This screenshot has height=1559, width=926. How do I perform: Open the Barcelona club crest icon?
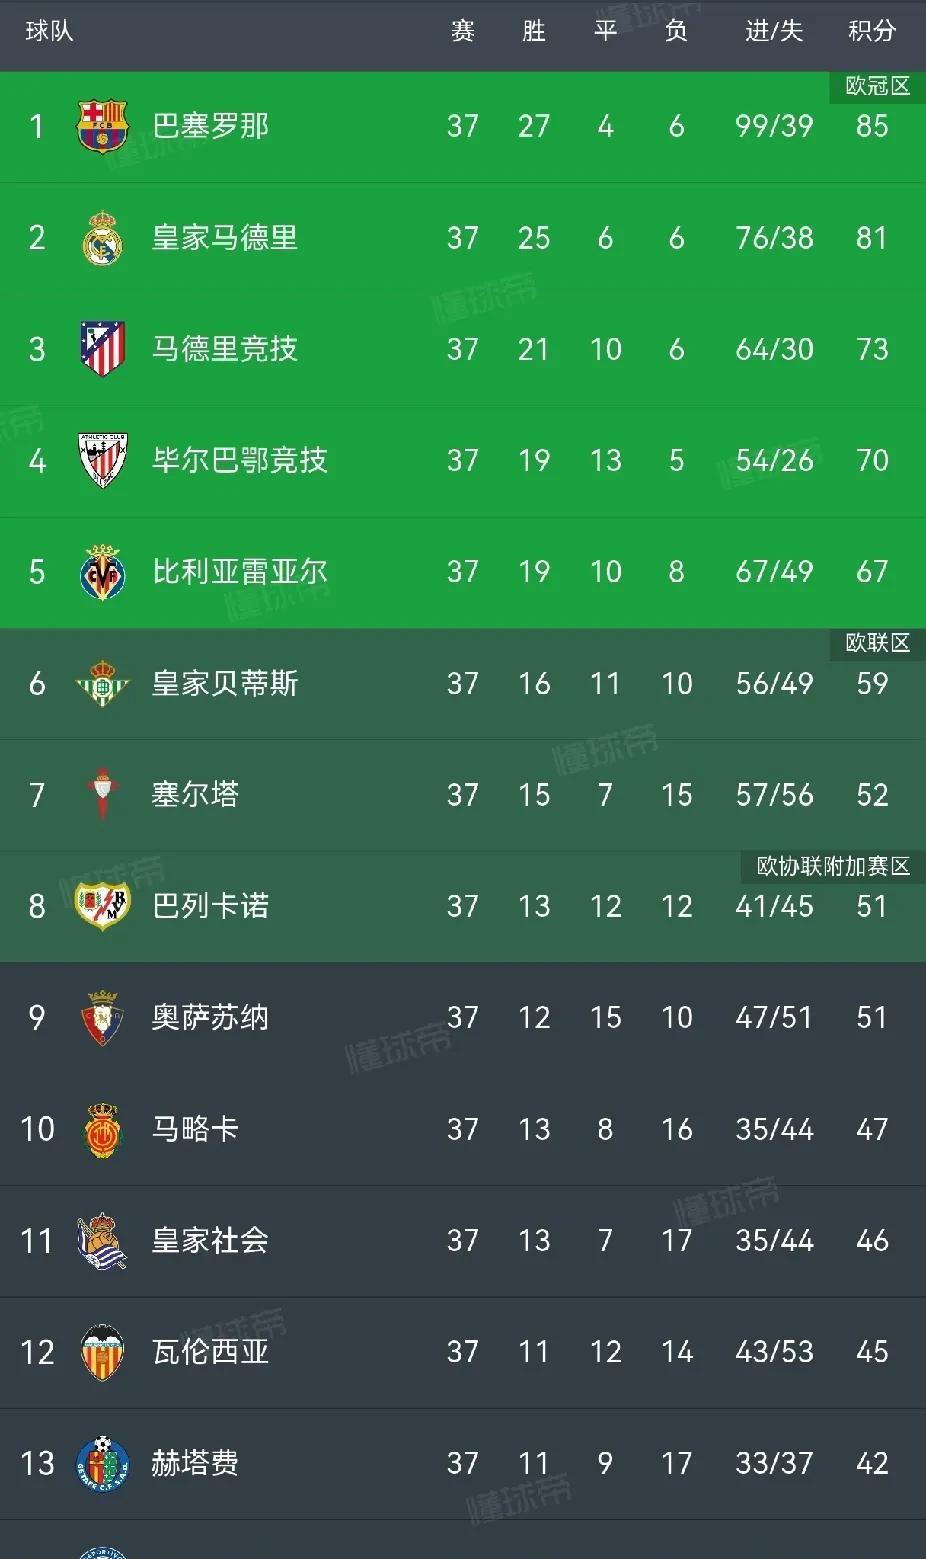pyautogui.click(x=102, y=127)
